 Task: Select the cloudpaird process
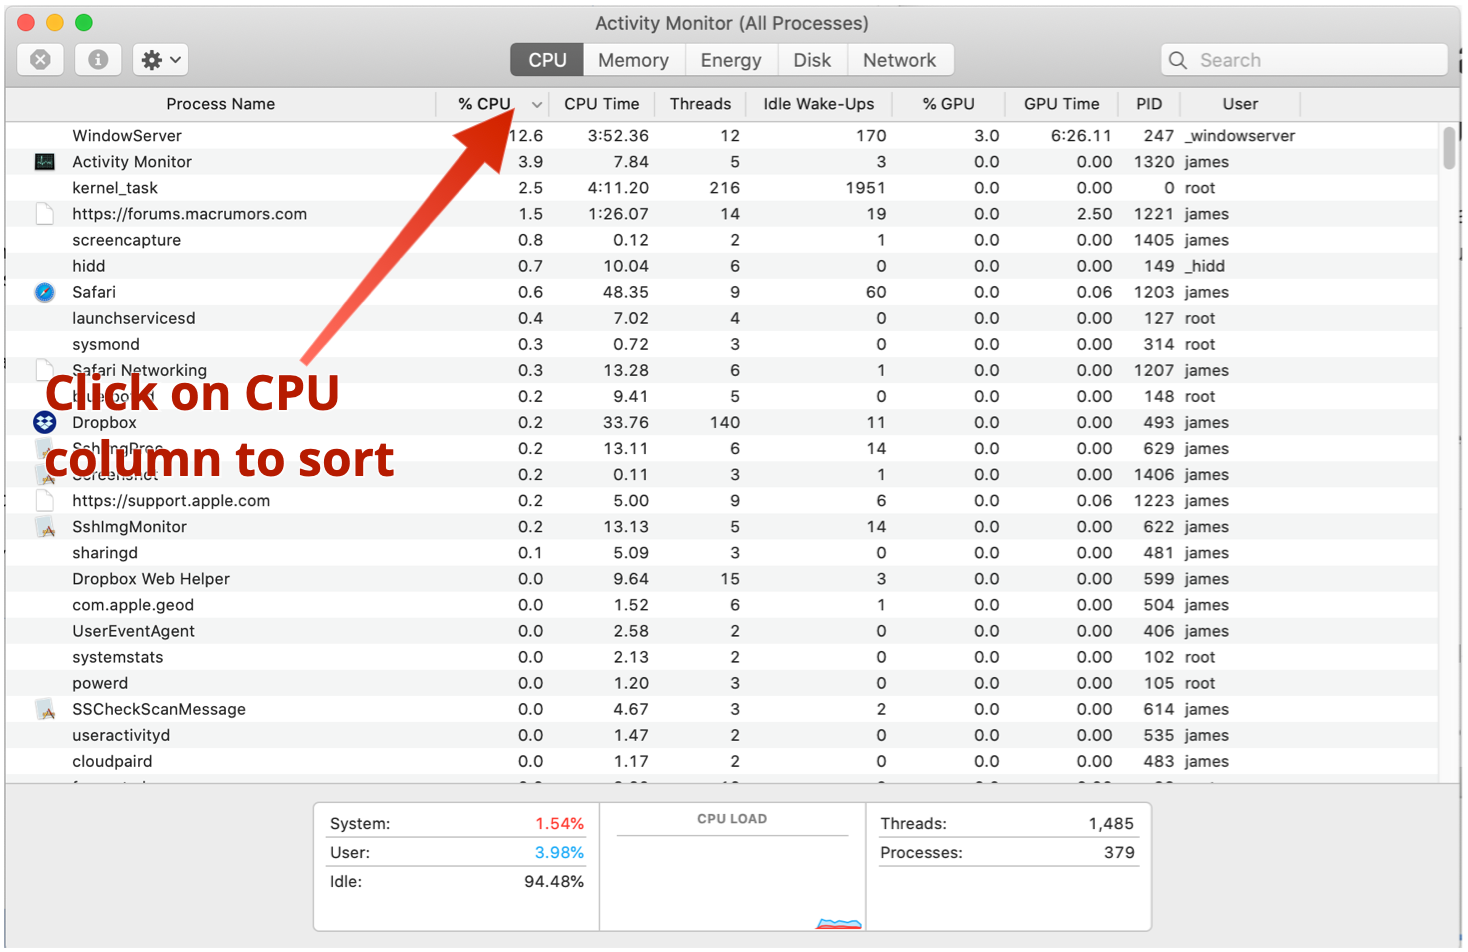pos(112,761)
